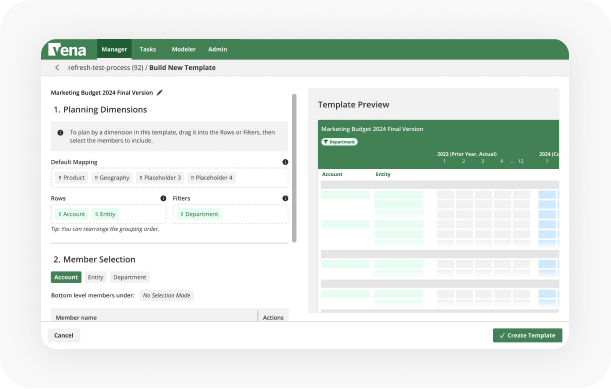Switch to the Admin tab
This screenshot has width=611, height=389.
217,49
